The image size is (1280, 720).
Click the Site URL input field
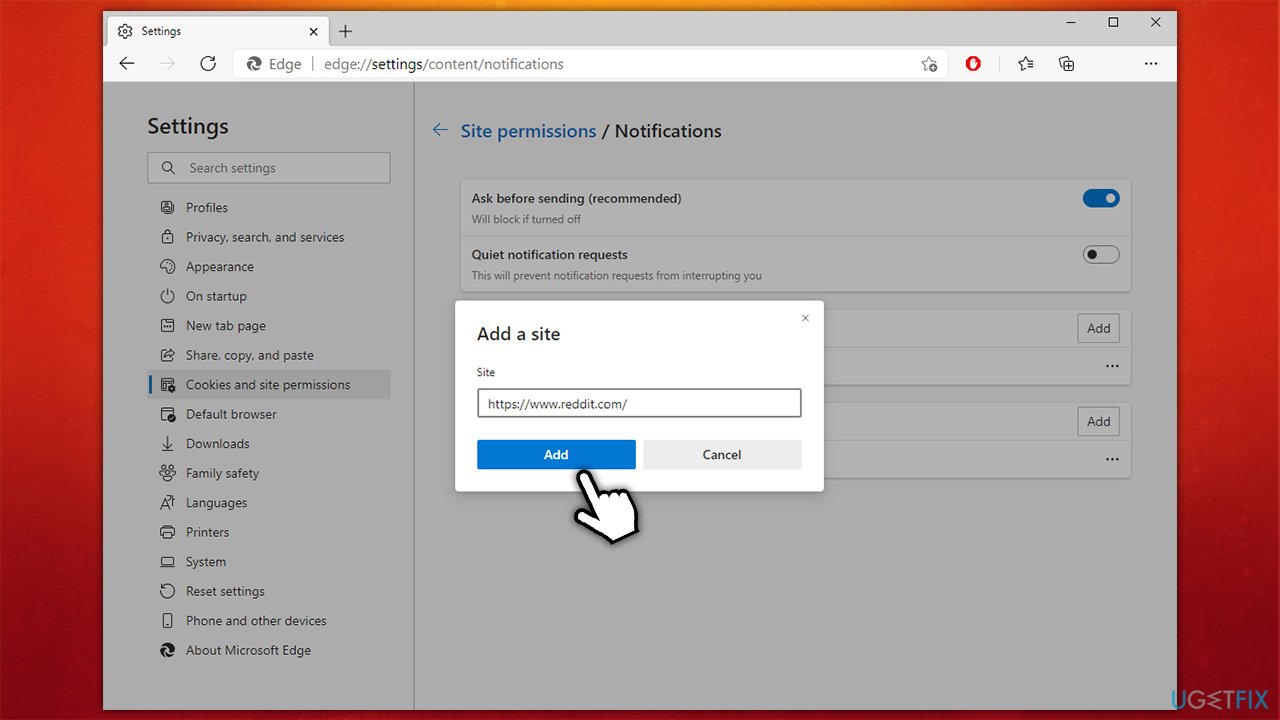coord(638,403)
